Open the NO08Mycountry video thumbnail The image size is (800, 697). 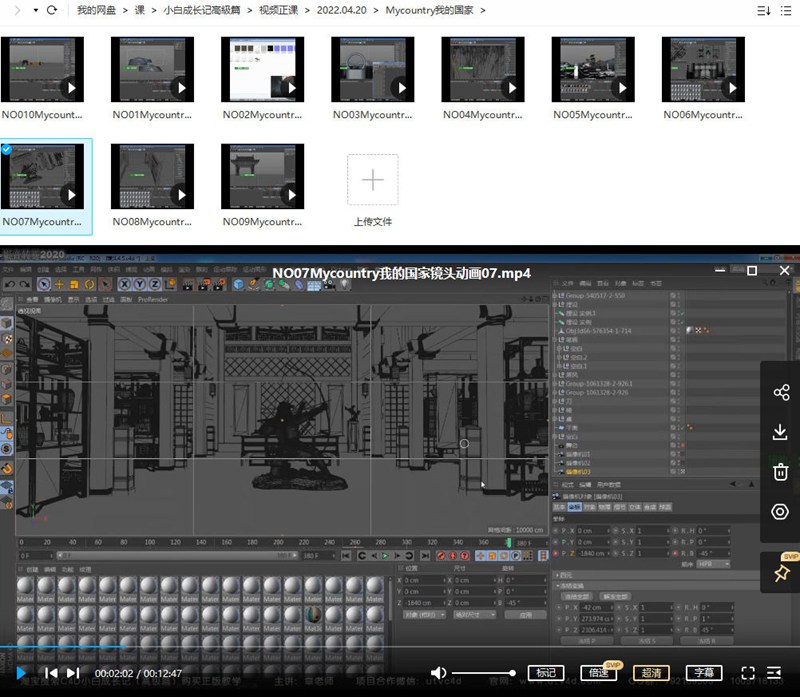[153, 177]
